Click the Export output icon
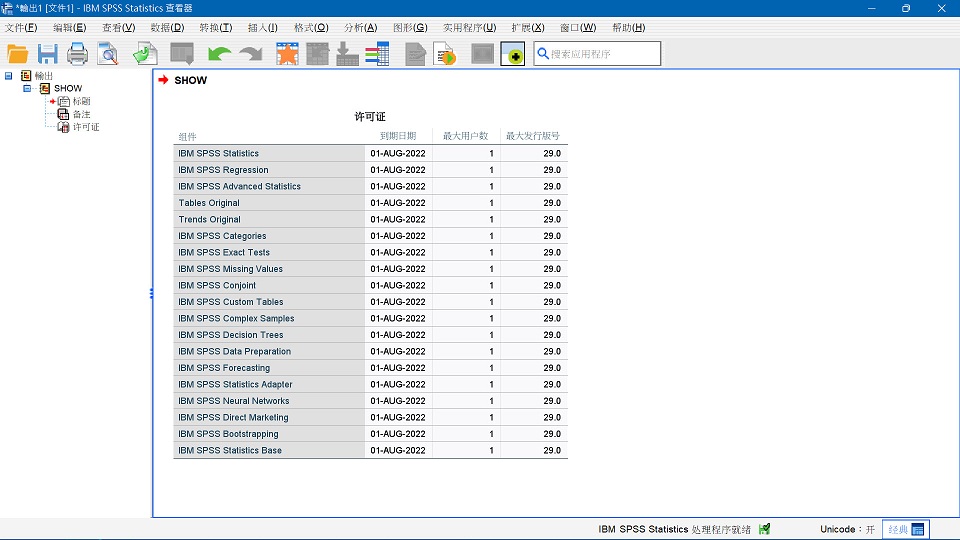Screen dimensions: 960x540 click(146, 54)
